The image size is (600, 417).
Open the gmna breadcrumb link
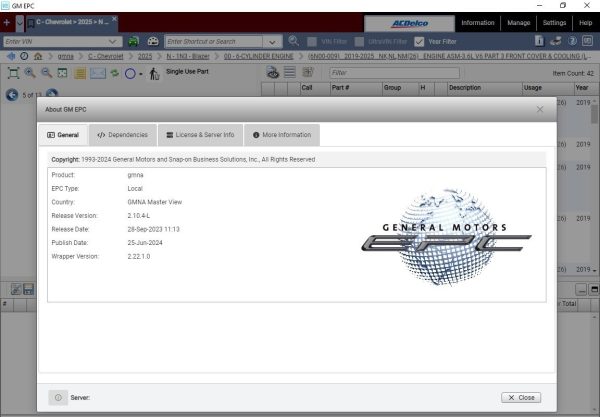point(65,56)
